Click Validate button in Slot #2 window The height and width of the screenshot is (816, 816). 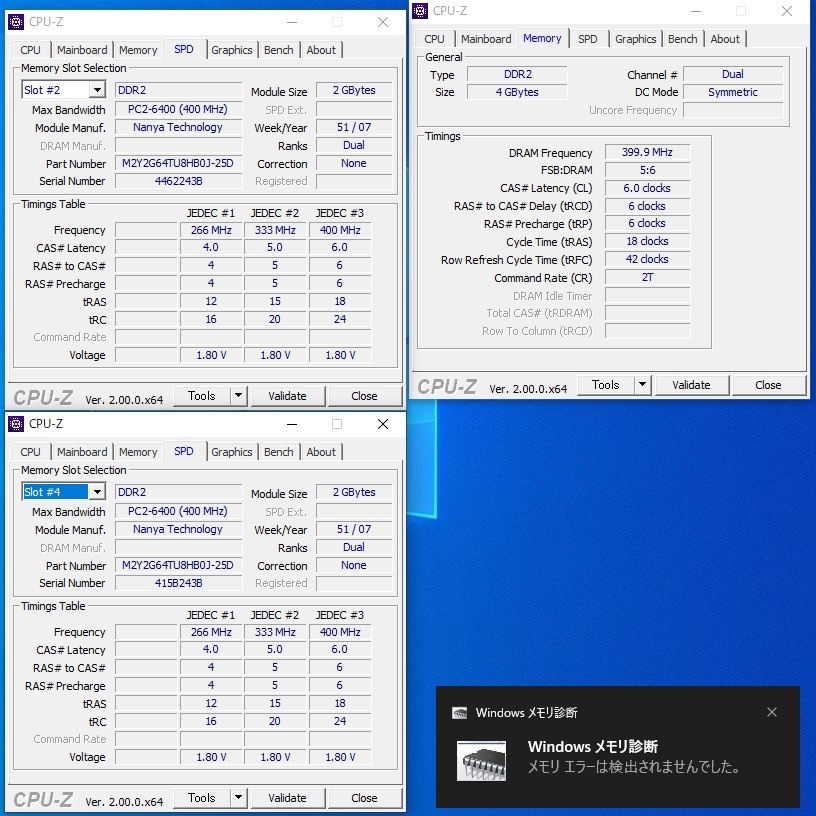(287, 396)
